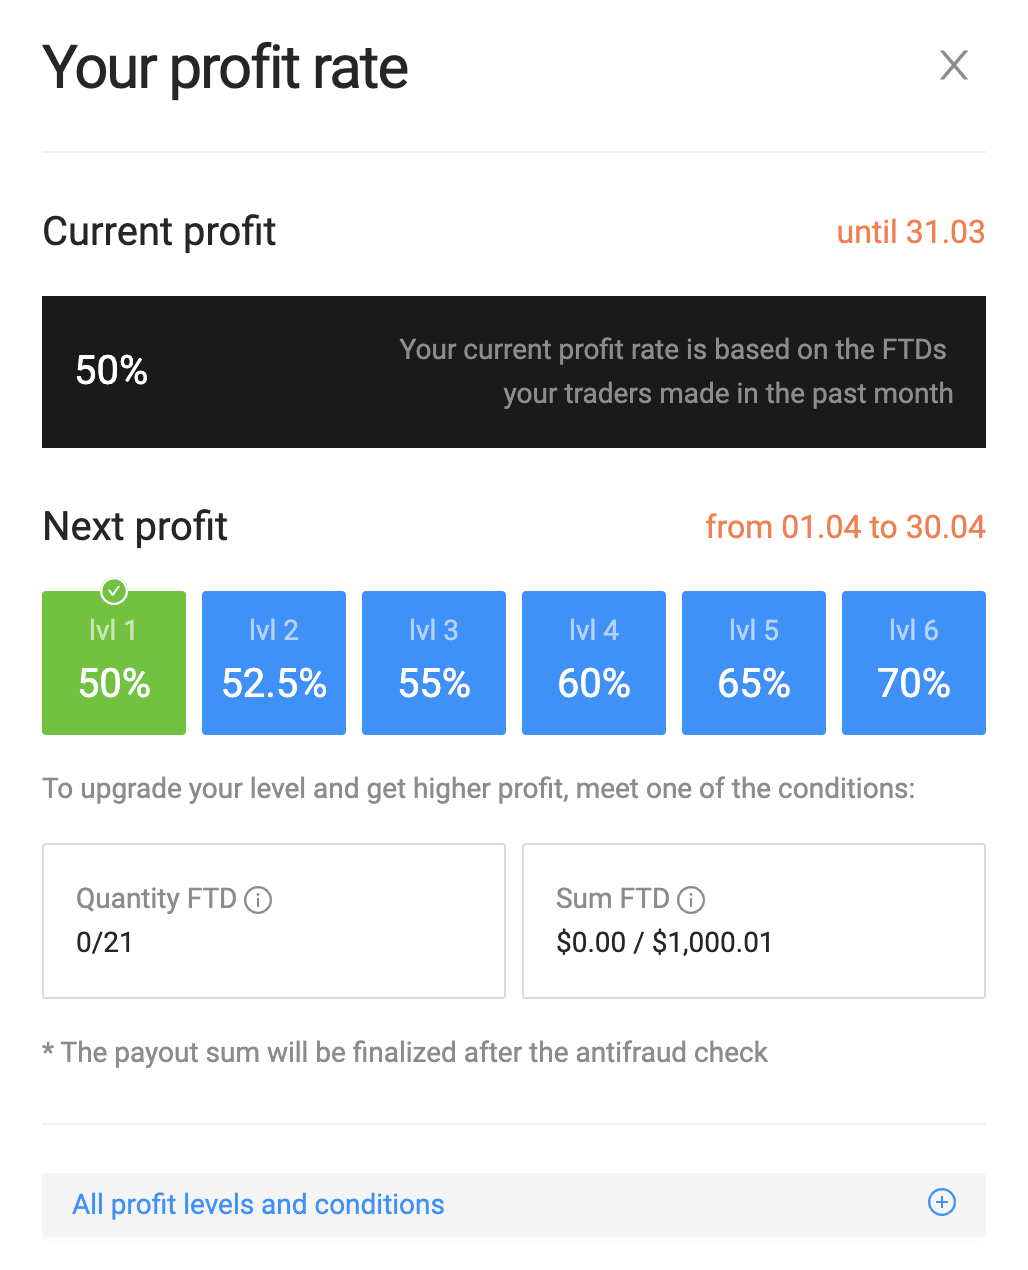Viewport: 1028px width, 1270px height.
Task: Choose the lvl 3 55% tile
Action: [x=434, y=663]
